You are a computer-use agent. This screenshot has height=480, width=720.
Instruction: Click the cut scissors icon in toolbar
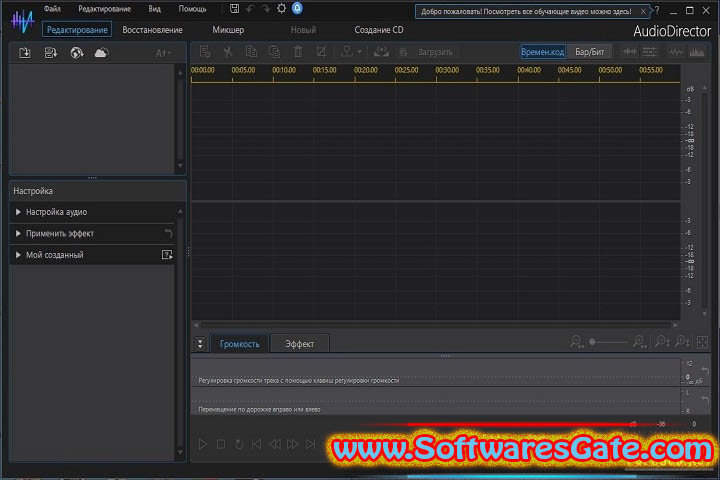point(228,52)
